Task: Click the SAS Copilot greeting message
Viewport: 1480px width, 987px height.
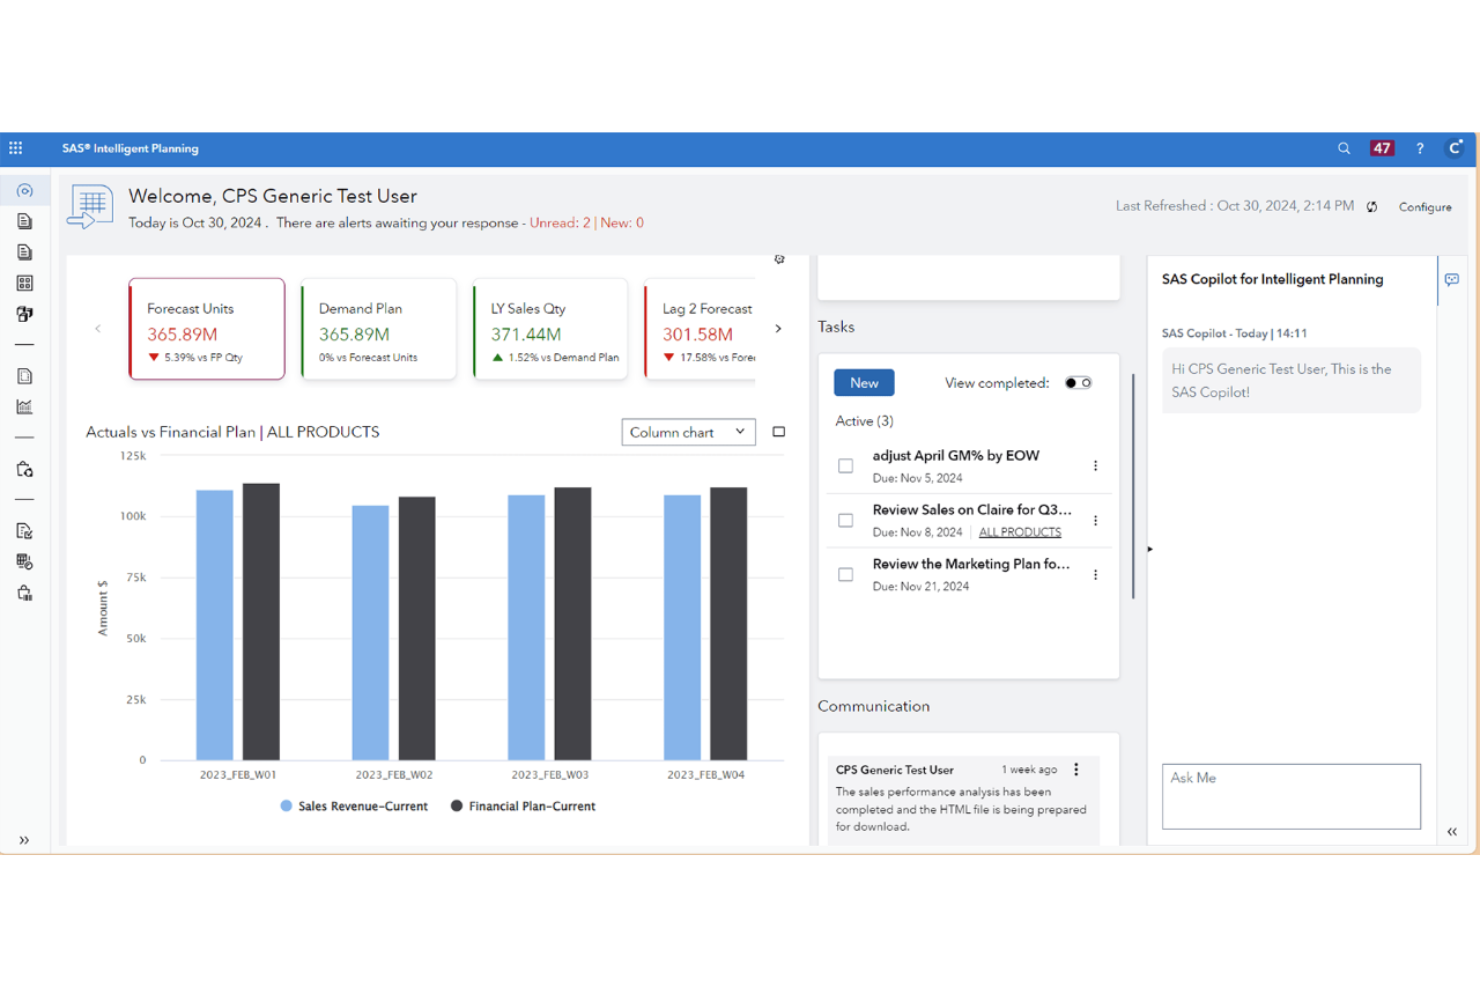Action: [1291, 380]
